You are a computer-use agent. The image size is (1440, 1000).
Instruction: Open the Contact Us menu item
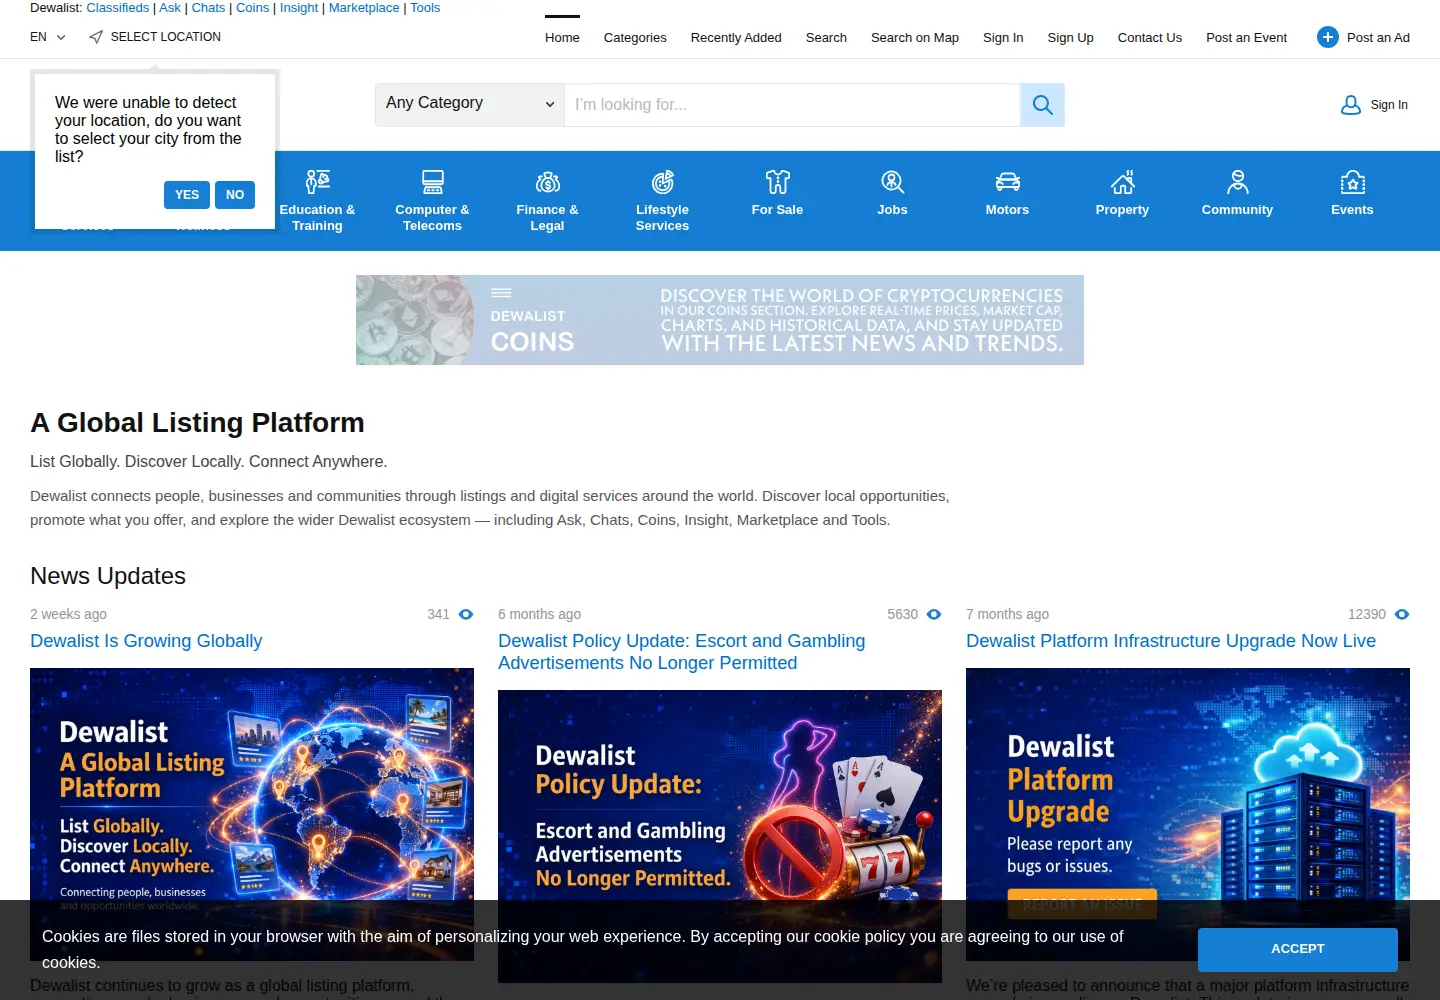1150,37
